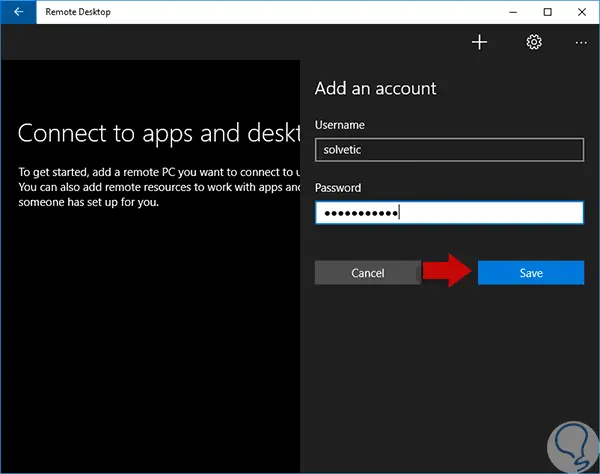This screenshot has height=474, width=600.
Task: Add a new connection with plus icon
Action: pyautogui.click(x=479, y=42)
